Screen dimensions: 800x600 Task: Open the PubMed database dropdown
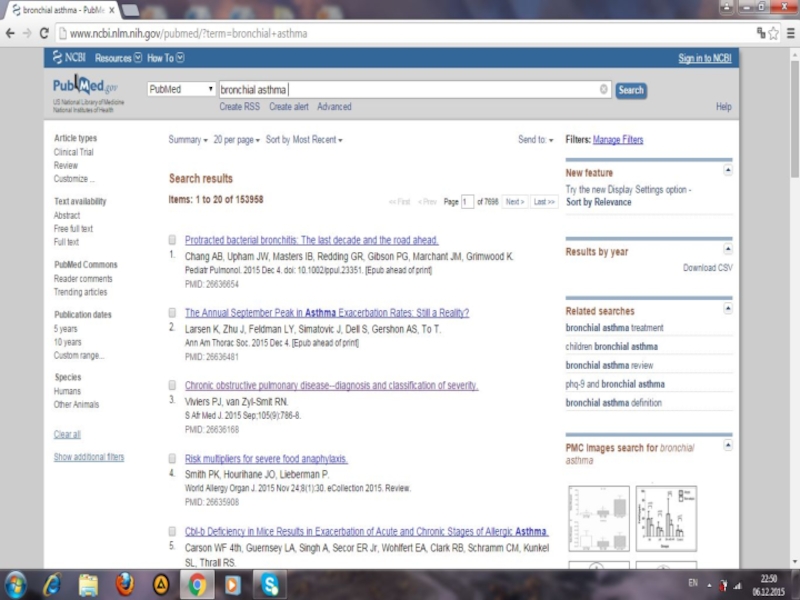click(181, 89)
